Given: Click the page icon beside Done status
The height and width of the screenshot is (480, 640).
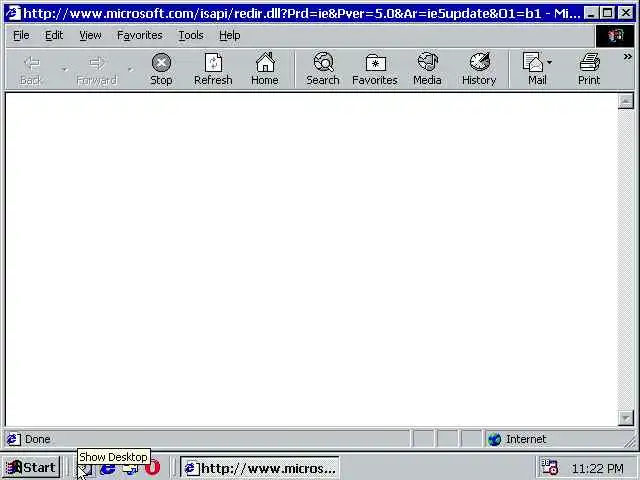Looking at the screenshot, I should coord(13,440).
